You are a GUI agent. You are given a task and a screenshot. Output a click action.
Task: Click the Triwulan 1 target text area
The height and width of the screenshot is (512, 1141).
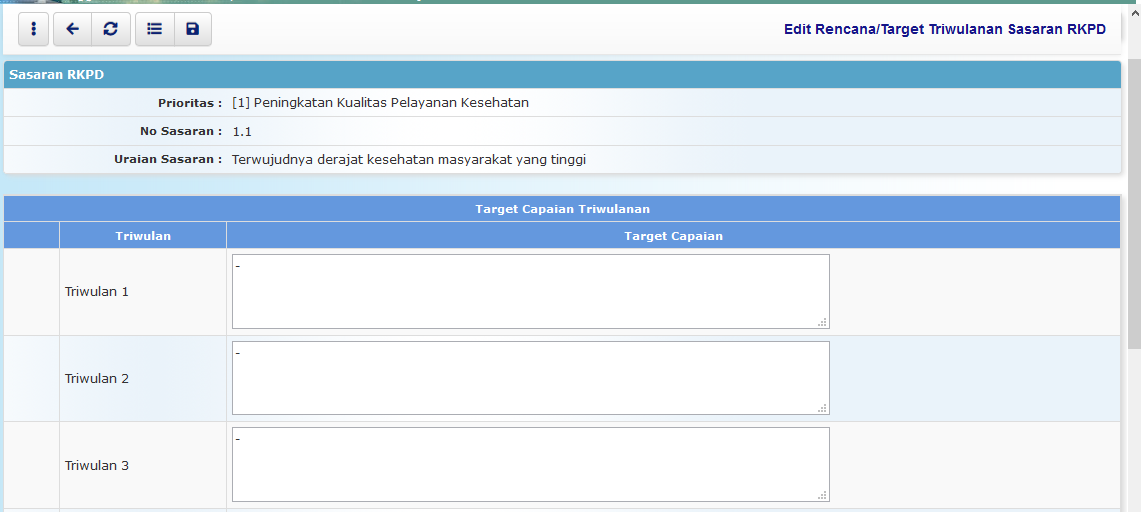pos(530,291)
